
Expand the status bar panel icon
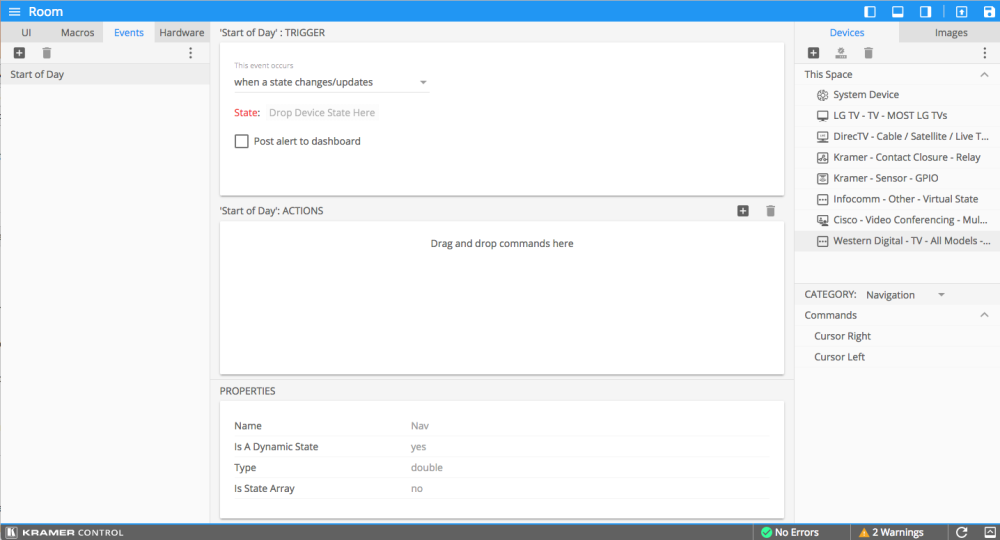(990, 532)
